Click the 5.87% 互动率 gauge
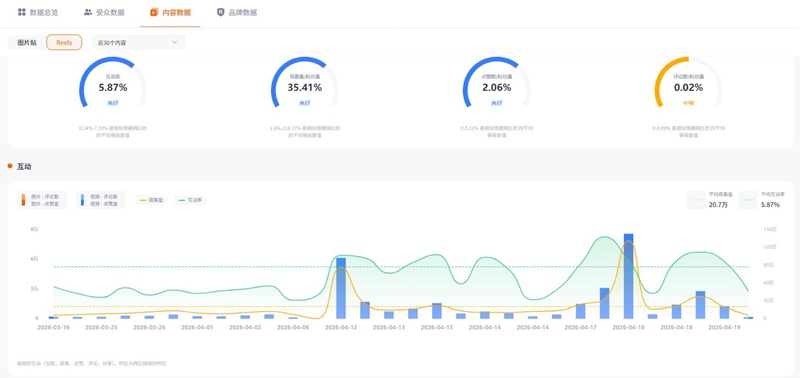The width and height of the screenshot is (800, 378). coord(113,82)
